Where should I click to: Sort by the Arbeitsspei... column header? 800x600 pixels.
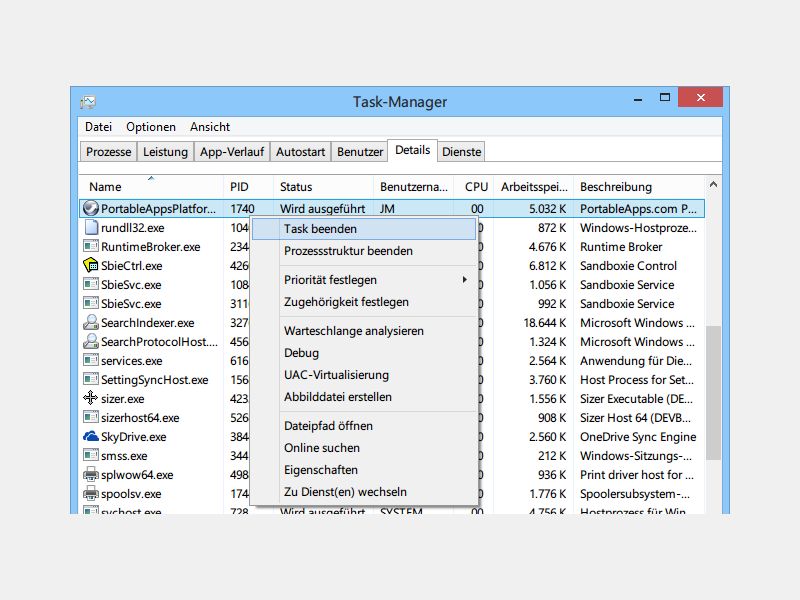534,187
